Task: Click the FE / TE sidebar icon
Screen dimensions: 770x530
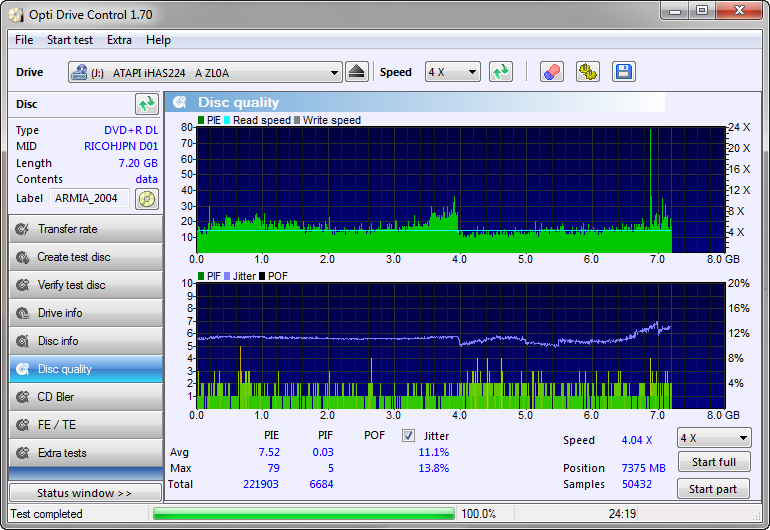Action: tap(22, 425)
